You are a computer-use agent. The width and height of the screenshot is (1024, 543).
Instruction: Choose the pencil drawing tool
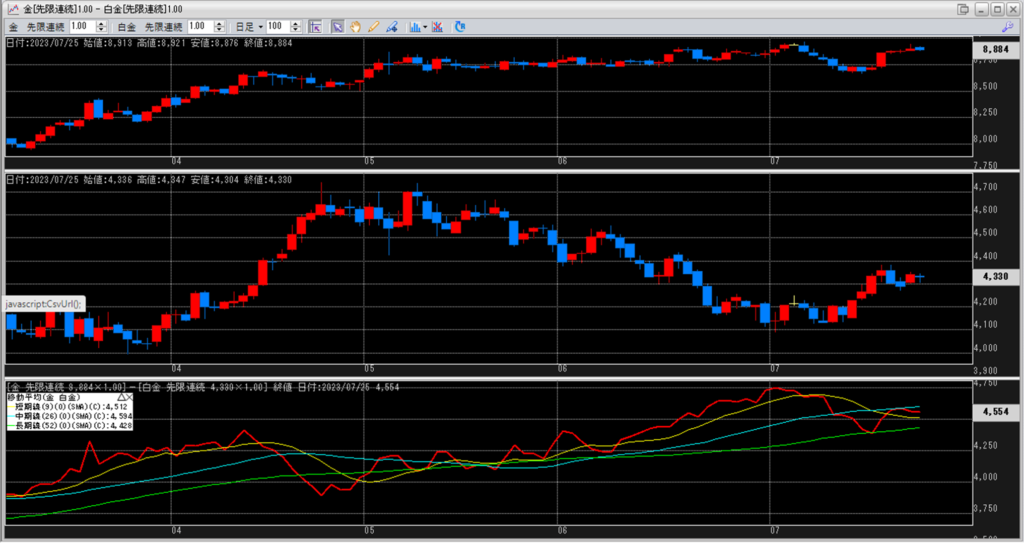pos(371,25)
